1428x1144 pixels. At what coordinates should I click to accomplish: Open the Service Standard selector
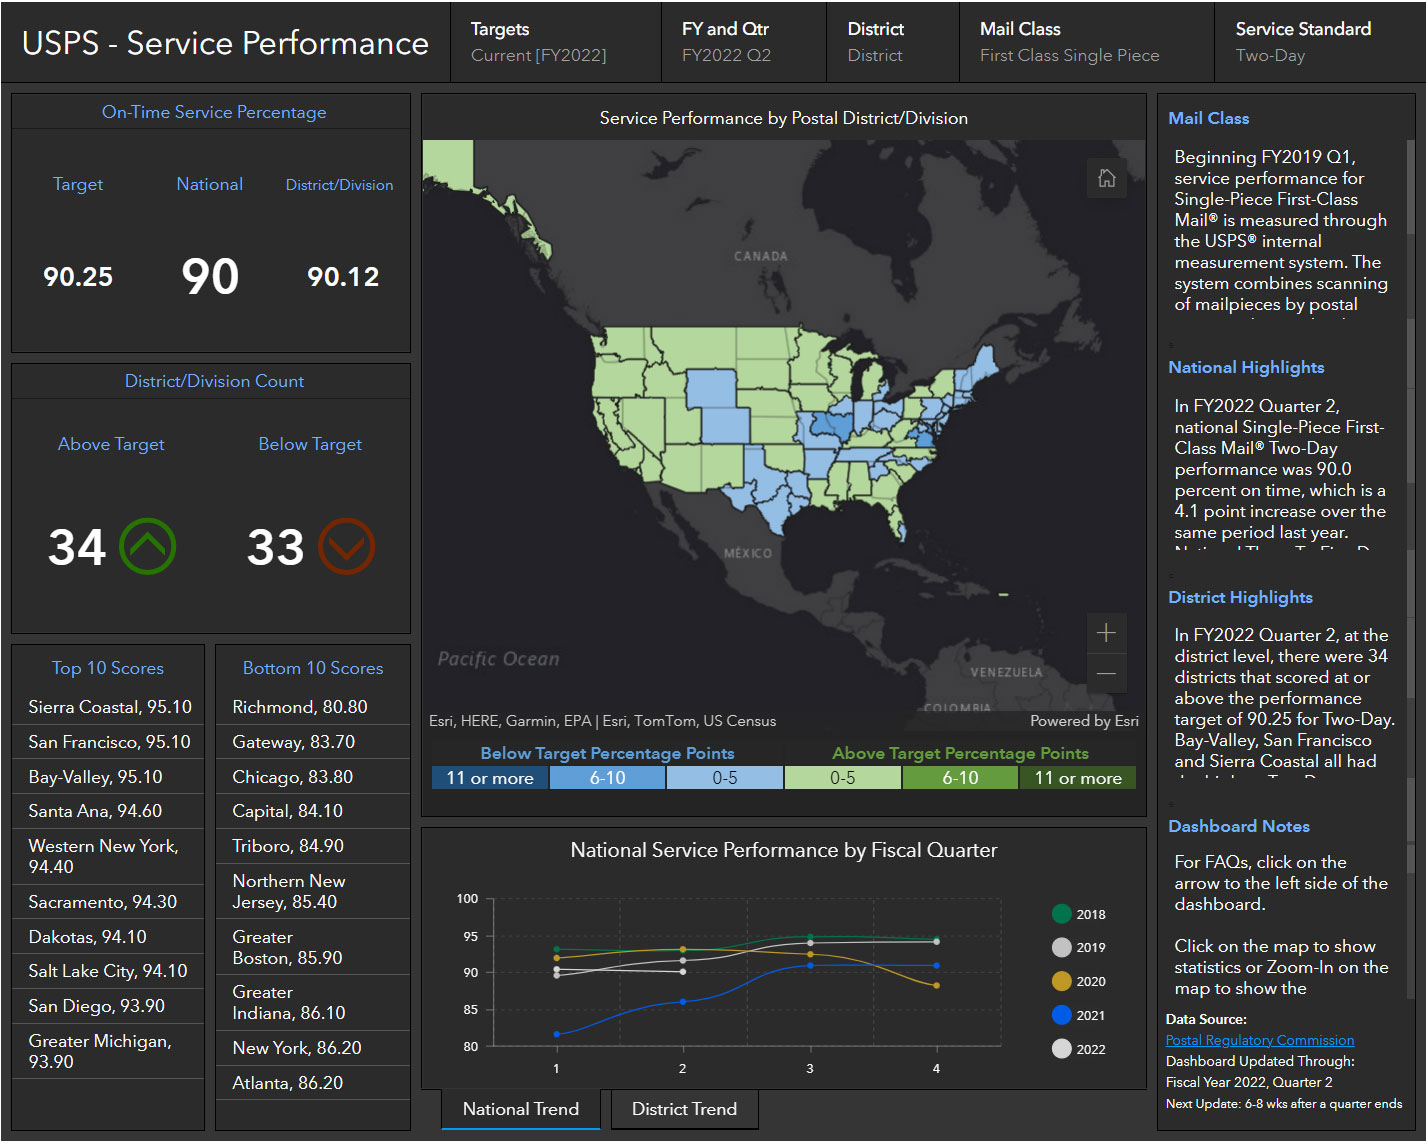tap(1320, 42)
